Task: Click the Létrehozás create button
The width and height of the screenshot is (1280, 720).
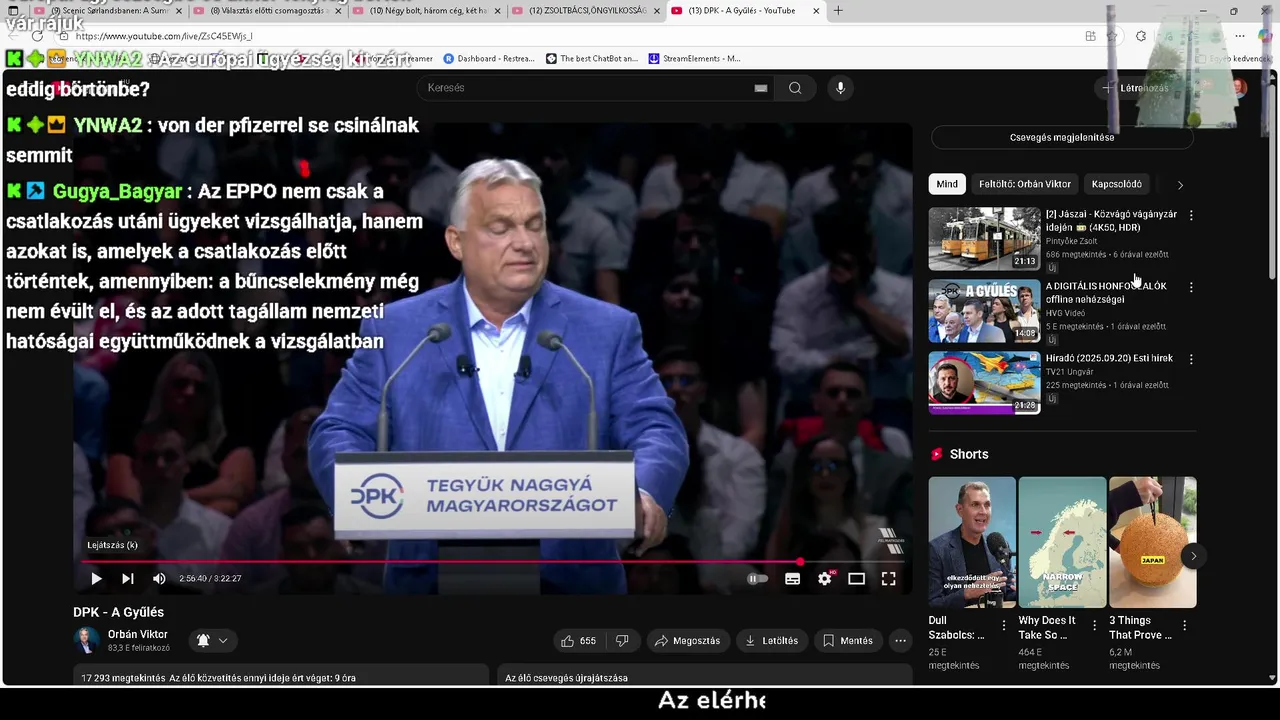Action: click(1136, 88)
